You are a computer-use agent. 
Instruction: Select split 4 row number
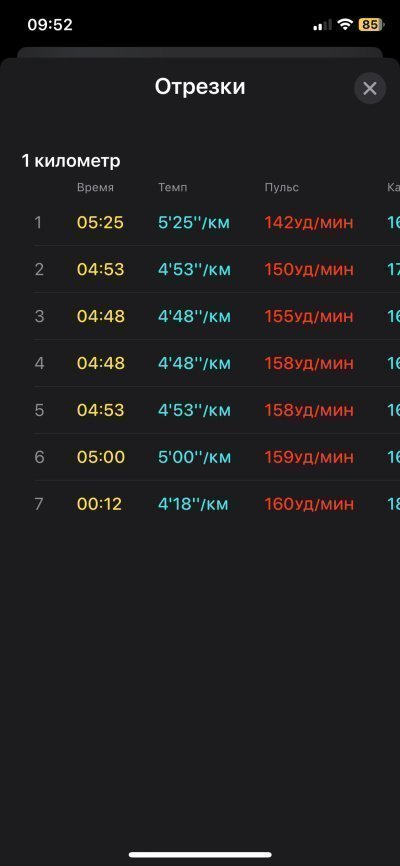point(39,364)
